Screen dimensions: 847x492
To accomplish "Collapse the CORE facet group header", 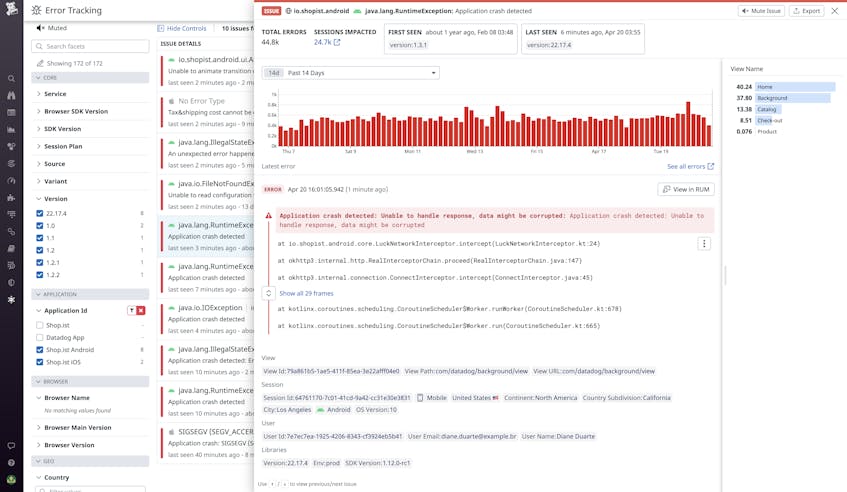I will point(90,78).
